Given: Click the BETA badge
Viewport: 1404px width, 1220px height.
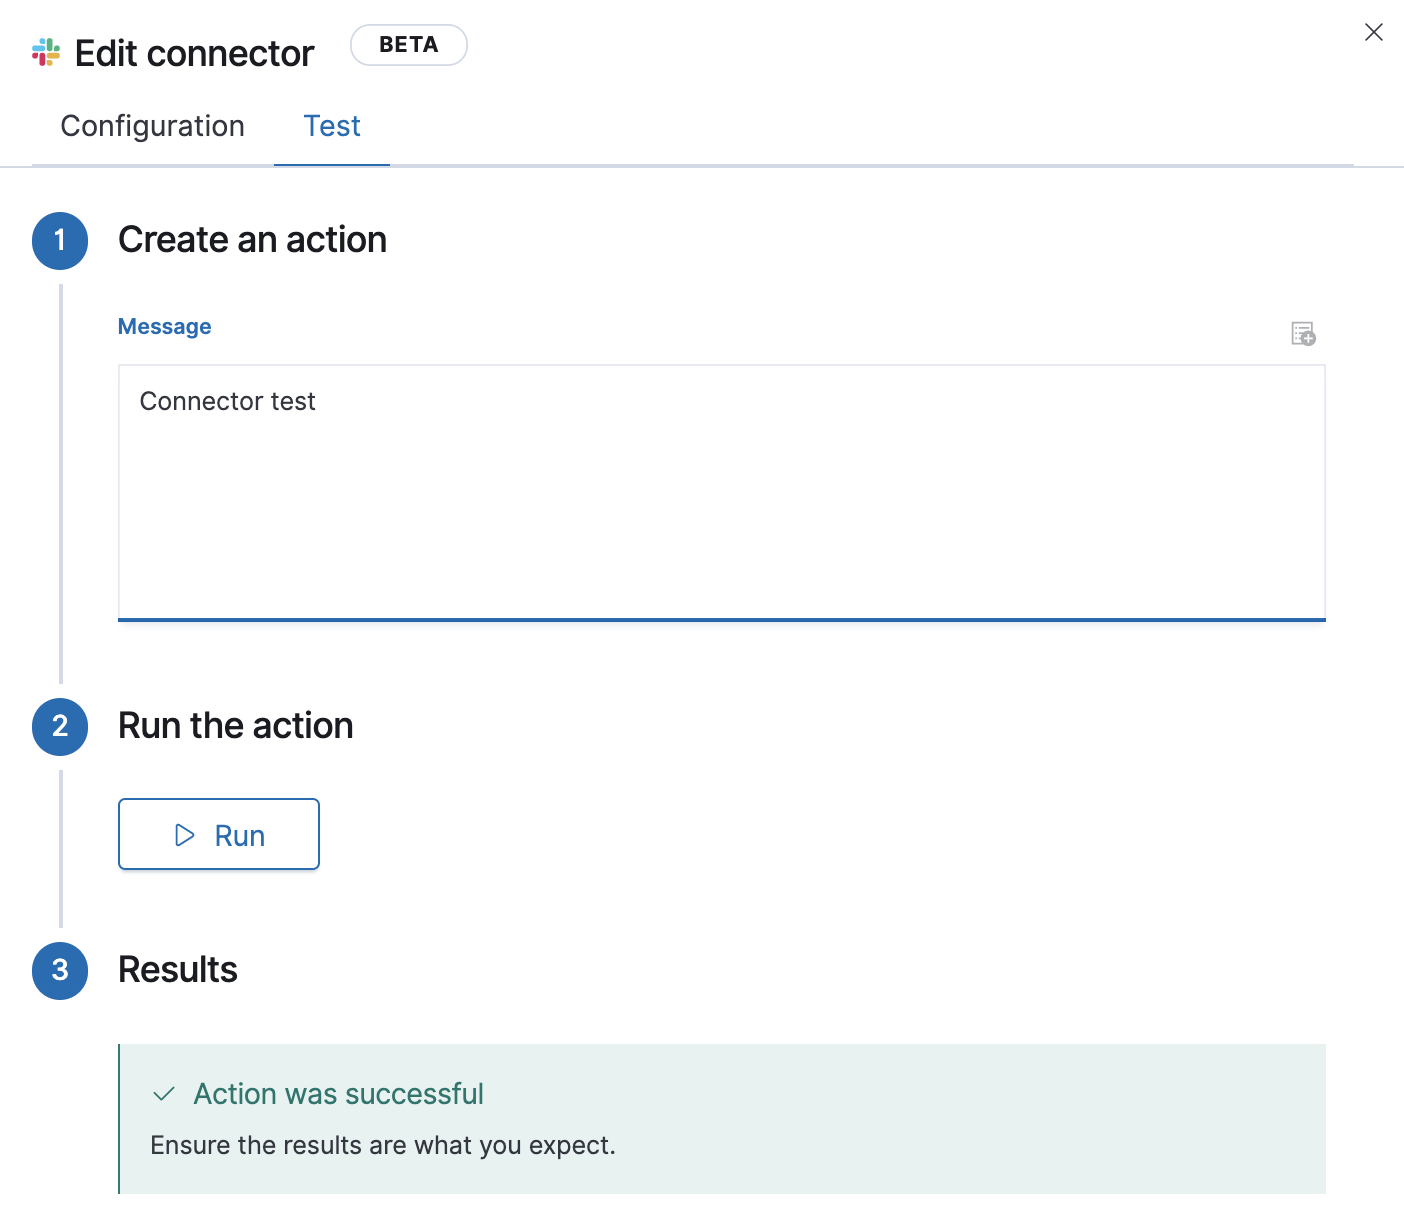Looking at the screenshot, I should coord(408,45).
